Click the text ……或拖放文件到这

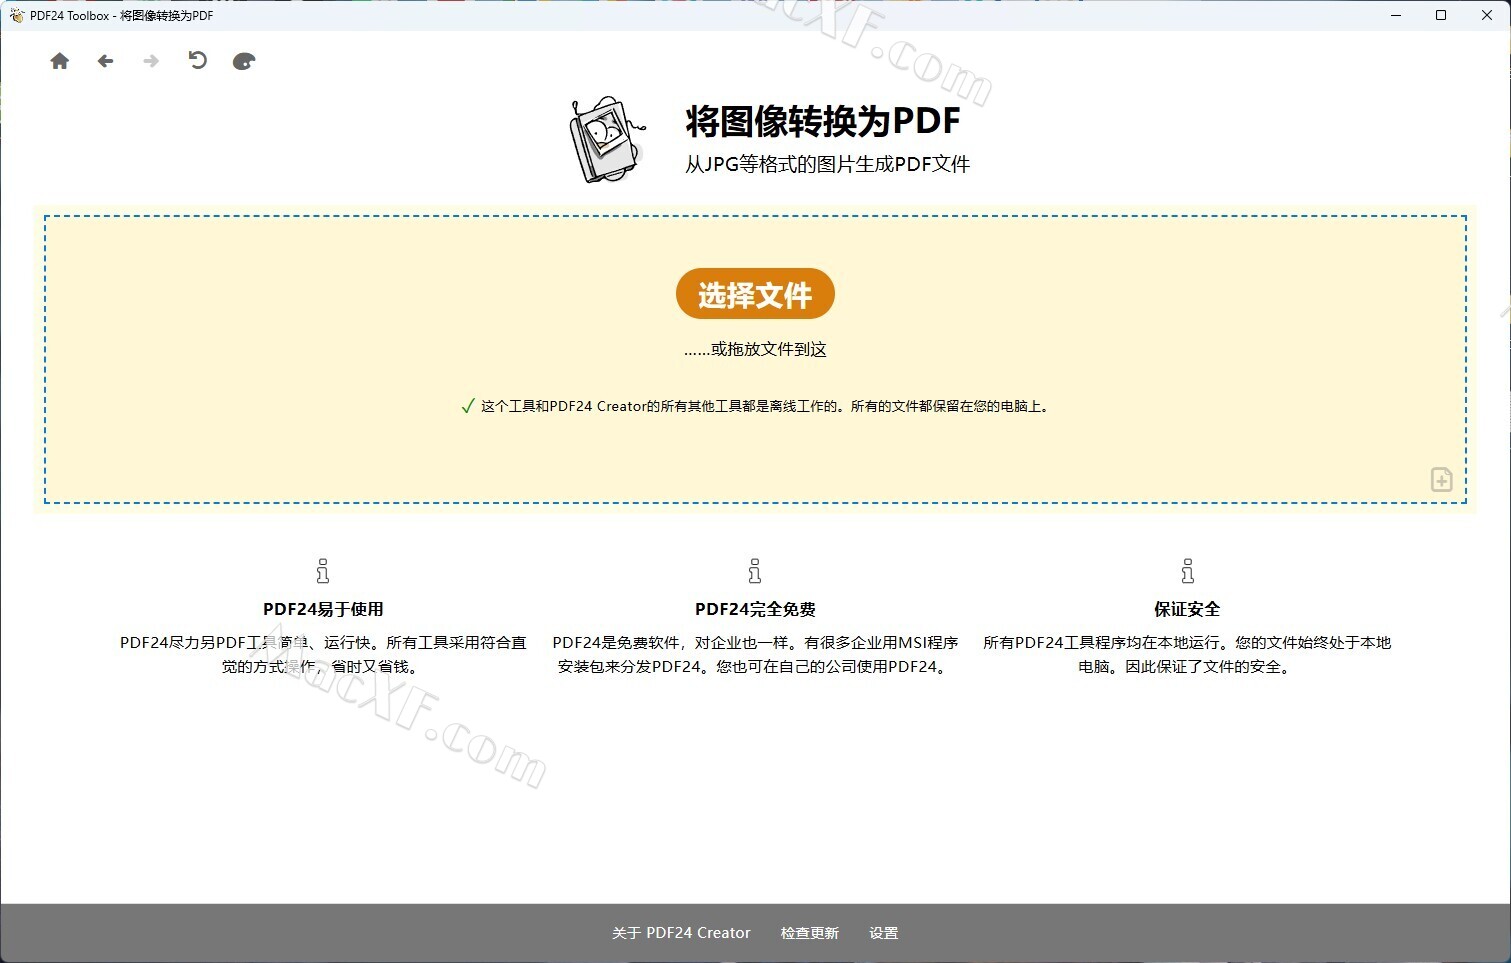(755, 349)
